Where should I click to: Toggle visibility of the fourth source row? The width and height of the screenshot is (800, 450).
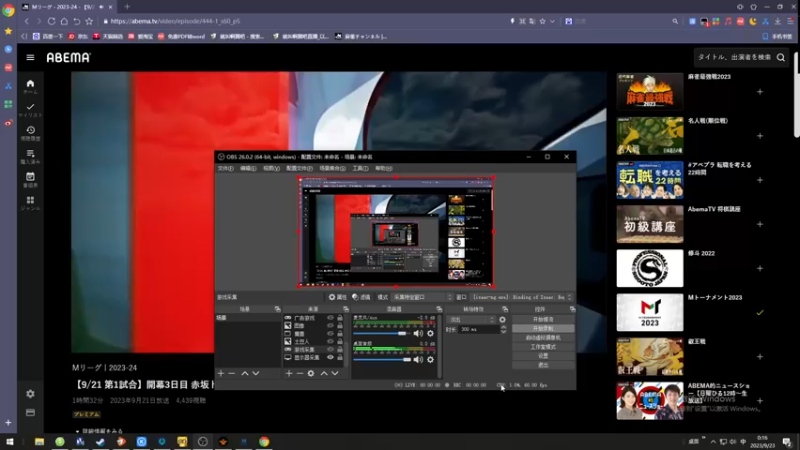pos(330,341)
